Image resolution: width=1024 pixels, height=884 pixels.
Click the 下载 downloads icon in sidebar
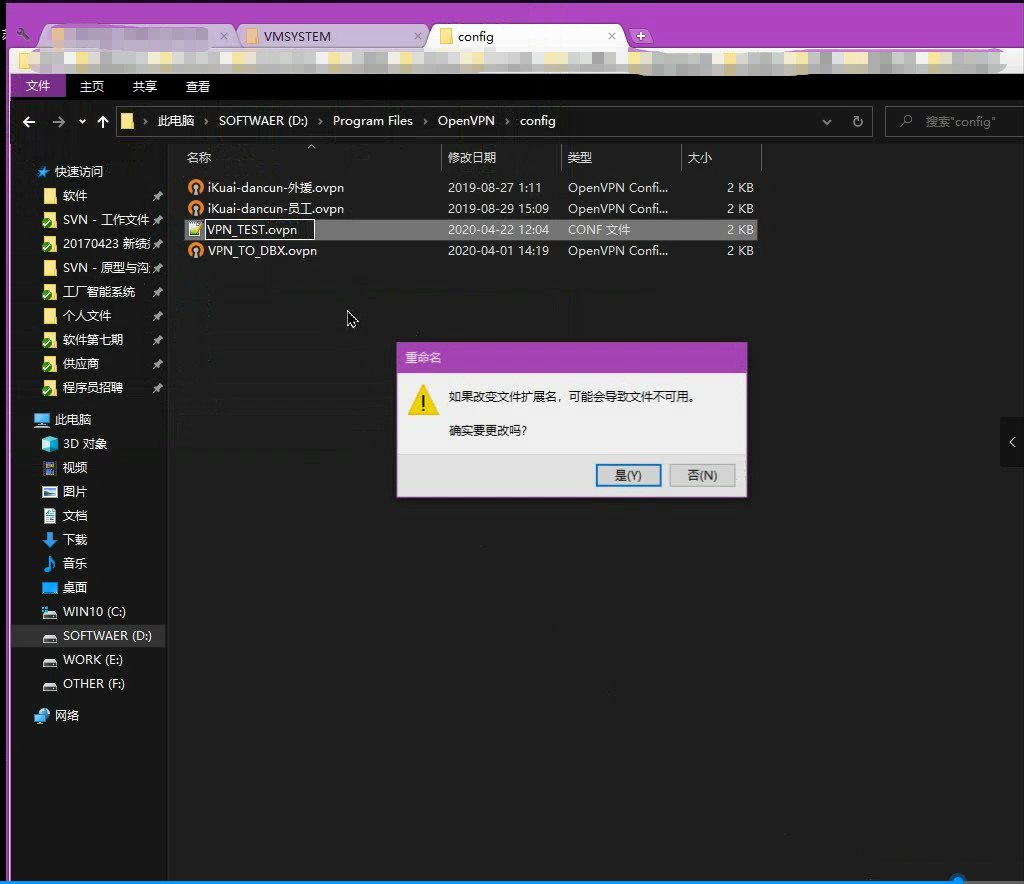(x=50, y=540)
